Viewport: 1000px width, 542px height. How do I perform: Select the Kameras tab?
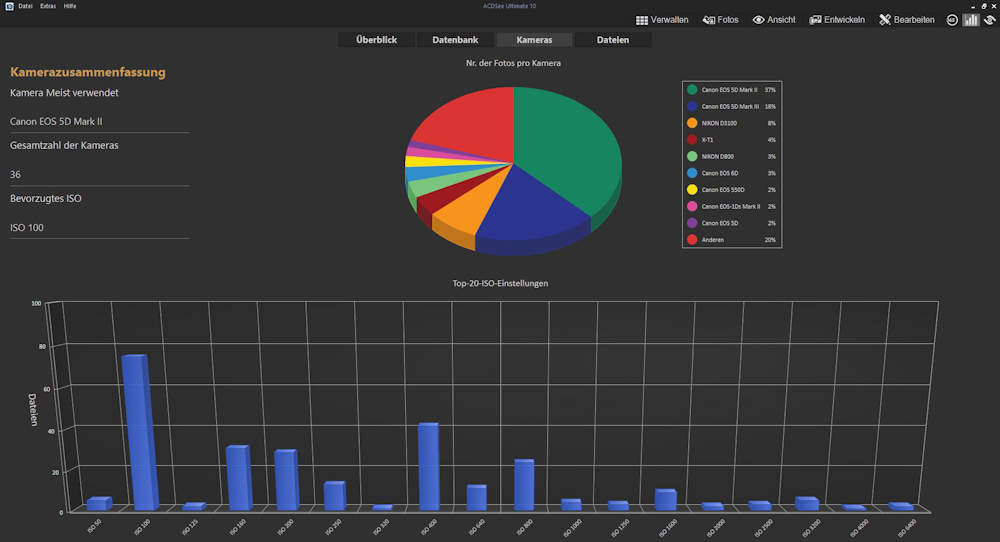pos(534,40)
